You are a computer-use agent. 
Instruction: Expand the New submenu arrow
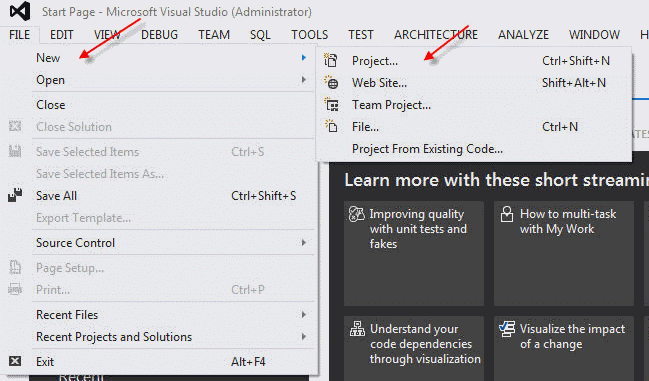304,58
